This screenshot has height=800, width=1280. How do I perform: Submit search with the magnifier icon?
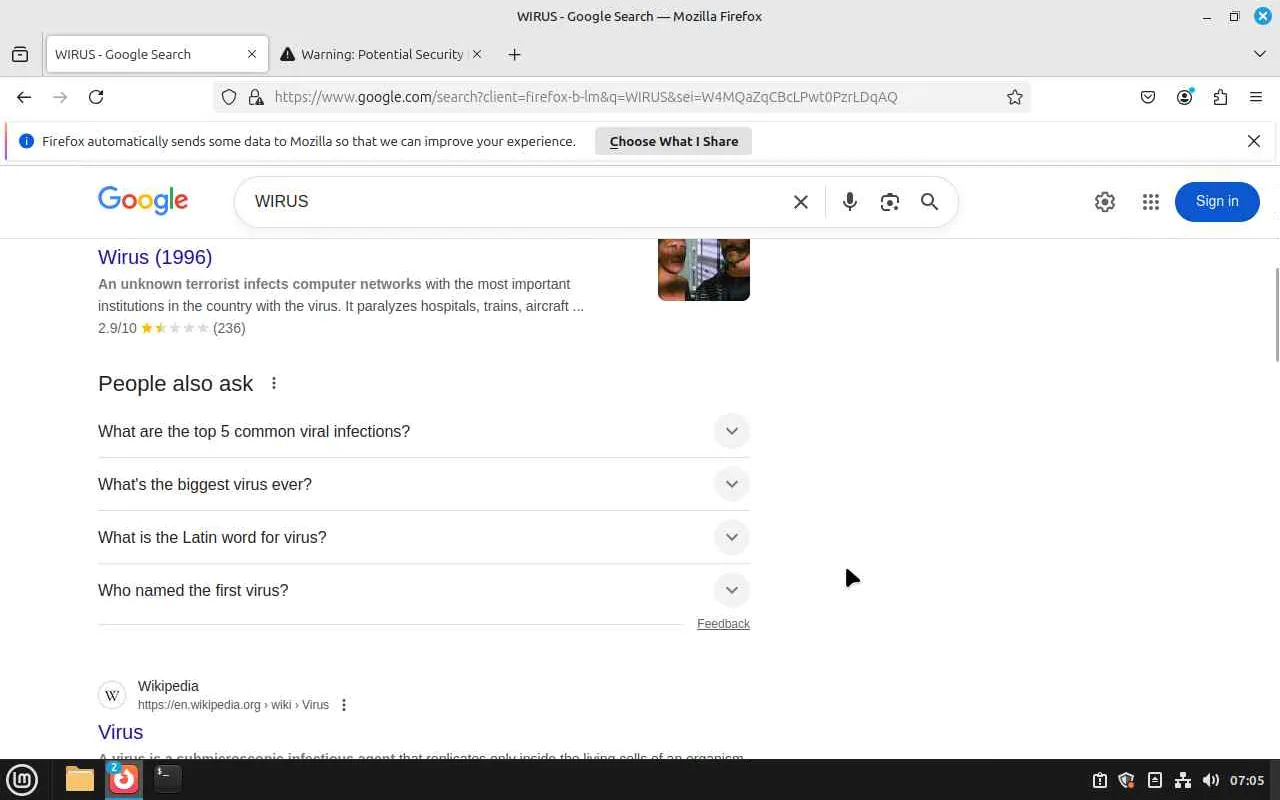click(x=930, y=202)
